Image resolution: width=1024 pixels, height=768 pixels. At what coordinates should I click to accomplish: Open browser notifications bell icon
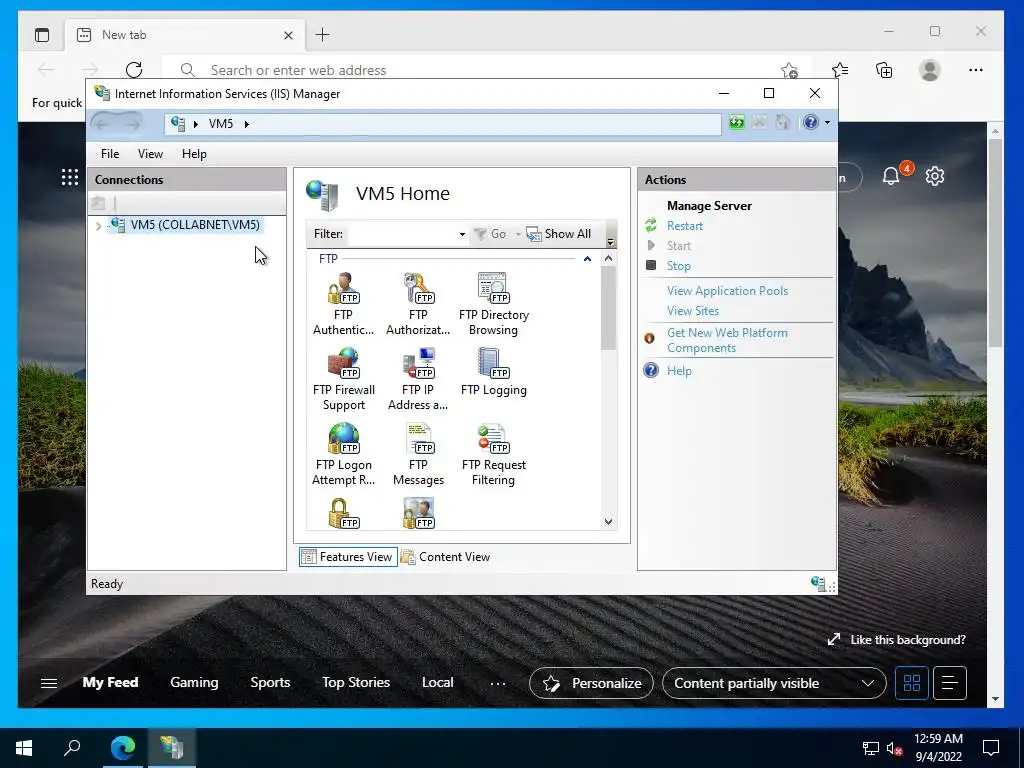[891, 176]
